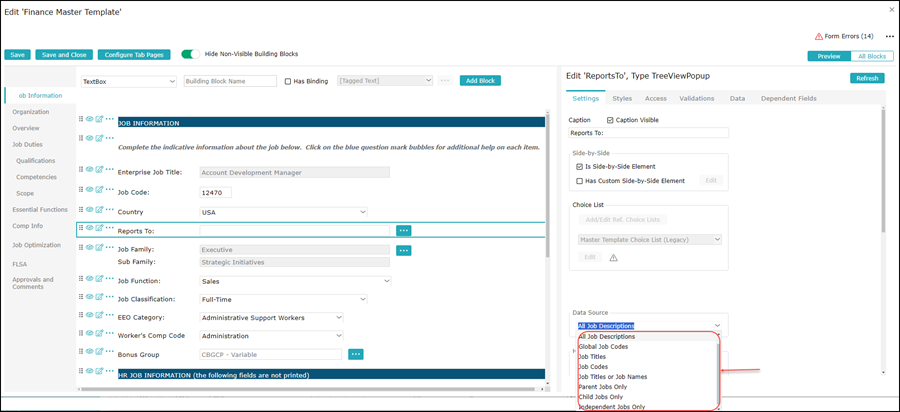900x412 pixels.
Task: Click the Form Errors warning icon
Action: click(x=819, y=36)
